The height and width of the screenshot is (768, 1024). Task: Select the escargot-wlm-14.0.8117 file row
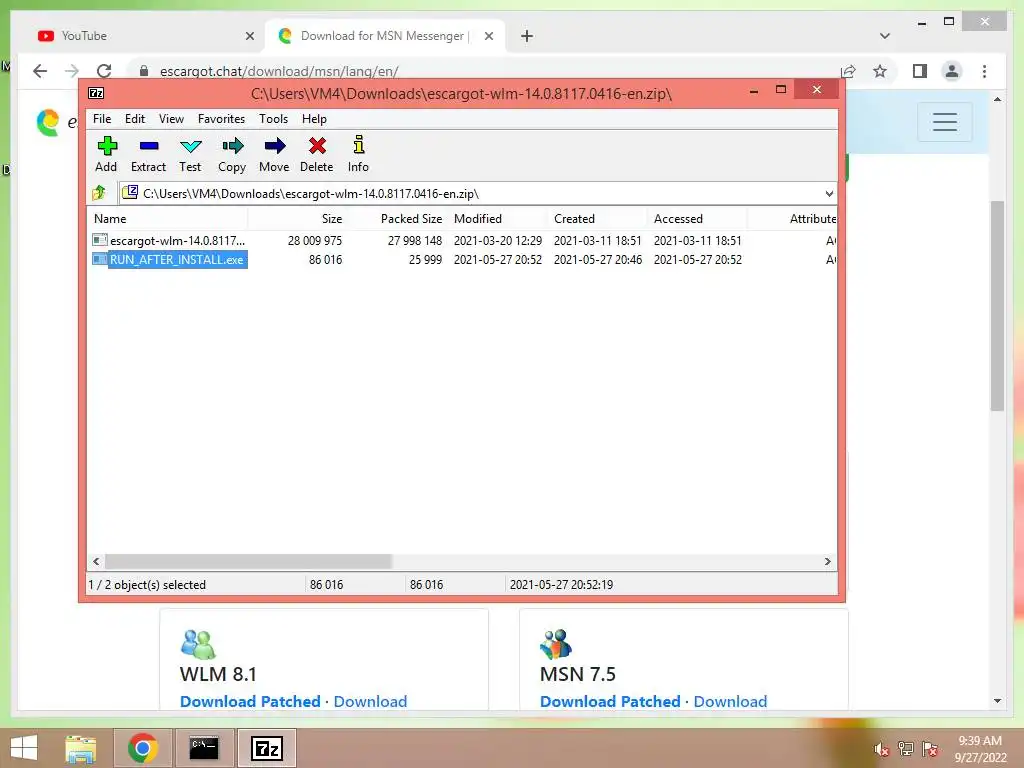pos(462,240)
